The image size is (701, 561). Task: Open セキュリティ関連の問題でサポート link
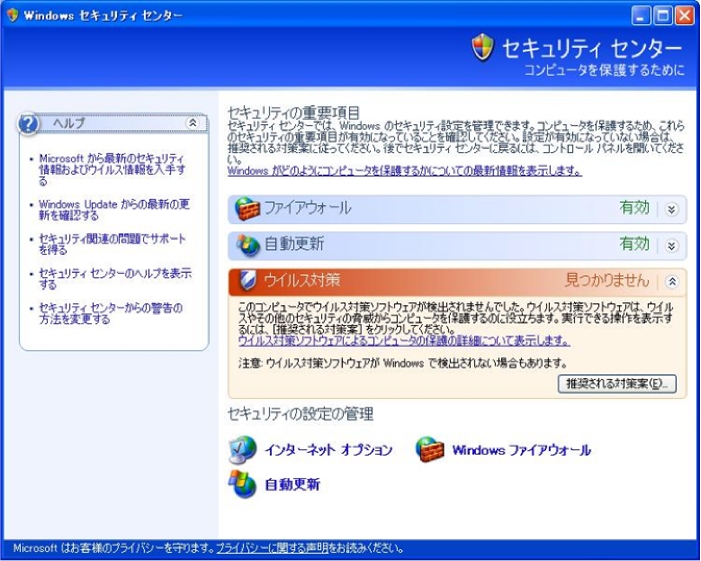coord(110,244)
